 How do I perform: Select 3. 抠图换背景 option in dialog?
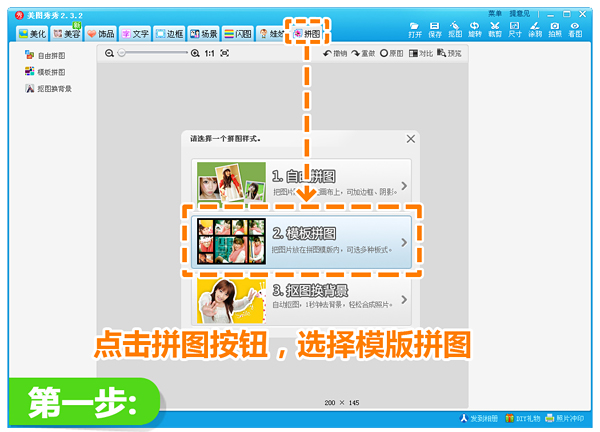coord(300,297)
